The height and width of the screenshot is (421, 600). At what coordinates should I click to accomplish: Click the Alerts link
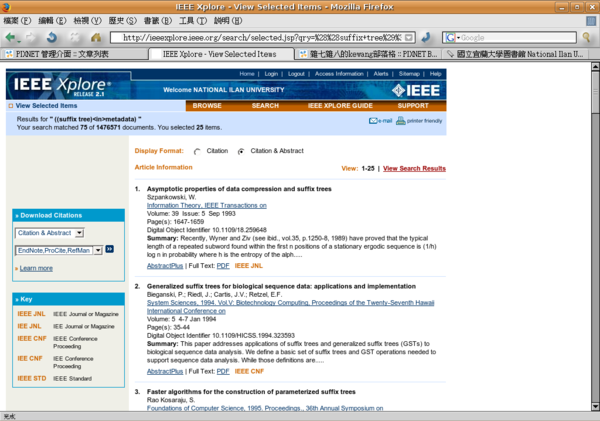(x=381, y=74)
